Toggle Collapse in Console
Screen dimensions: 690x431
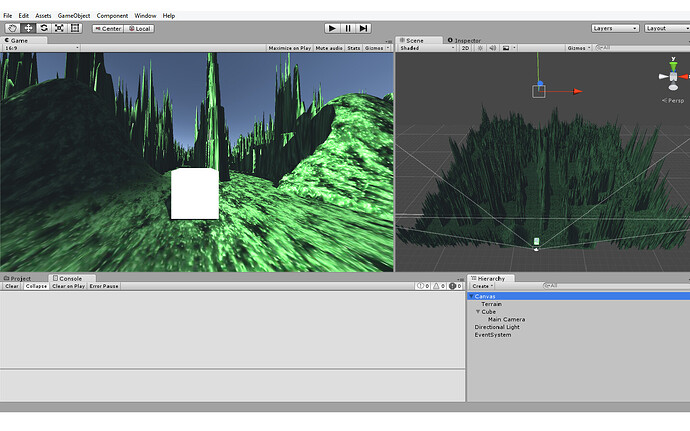(36, 286)
